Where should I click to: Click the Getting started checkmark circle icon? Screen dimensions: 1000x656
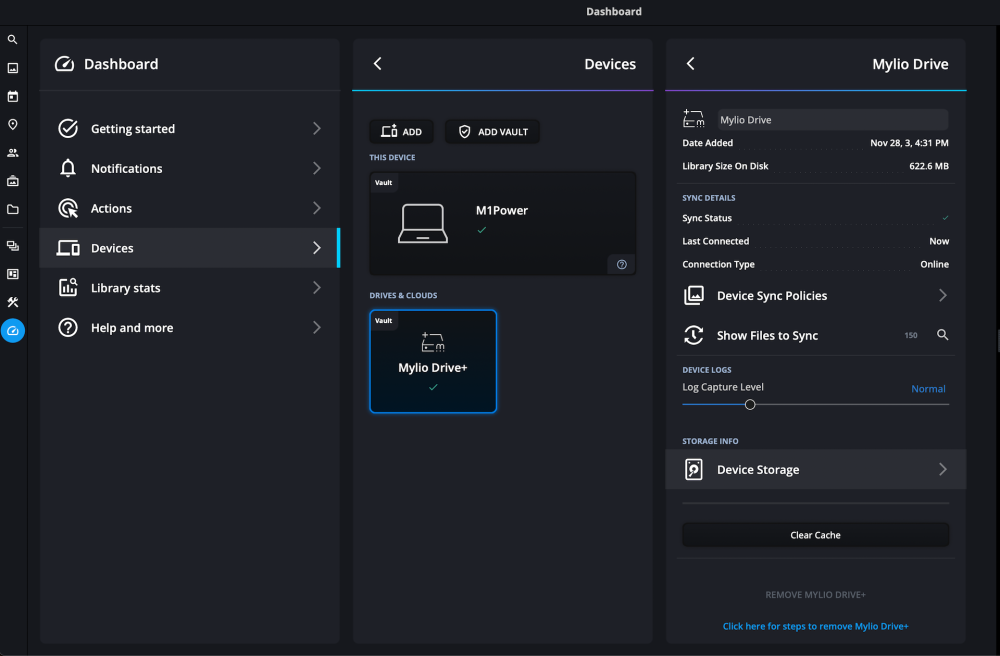coord(68,128)
